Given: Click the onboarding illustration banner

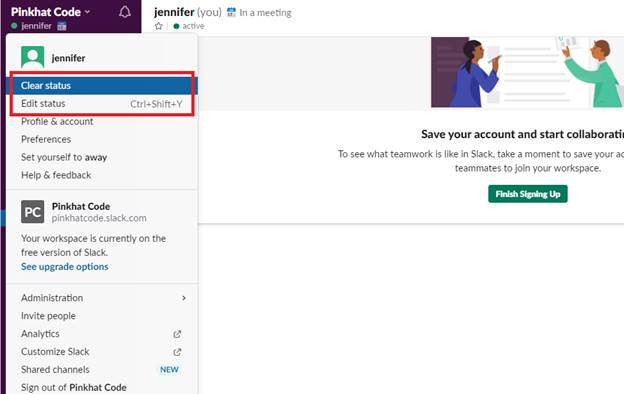Looking at the screenshot, I should [527, 72].
